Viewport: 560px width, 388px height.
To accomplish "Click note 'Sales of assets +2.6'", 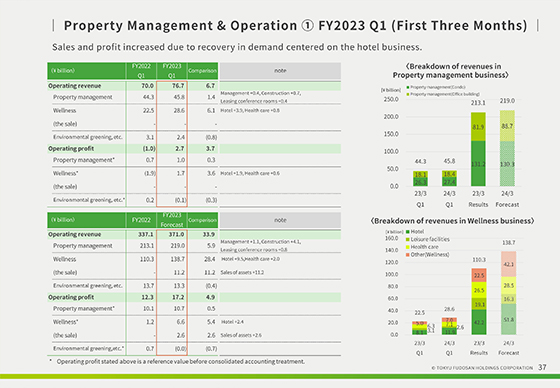I will (241, 335).
